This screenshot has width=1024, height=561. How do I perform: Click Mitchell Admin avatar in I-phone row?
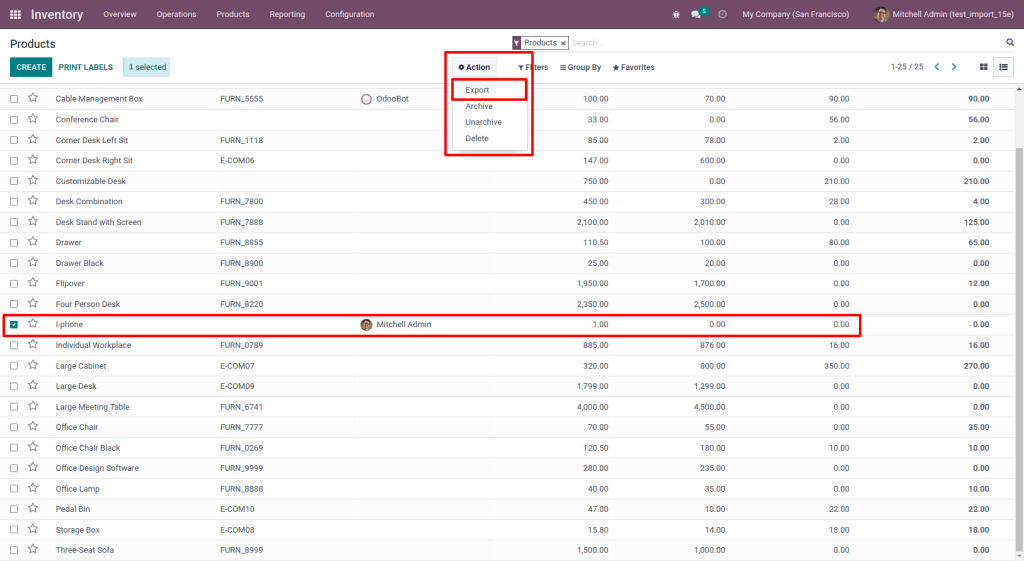coord(366,325)
